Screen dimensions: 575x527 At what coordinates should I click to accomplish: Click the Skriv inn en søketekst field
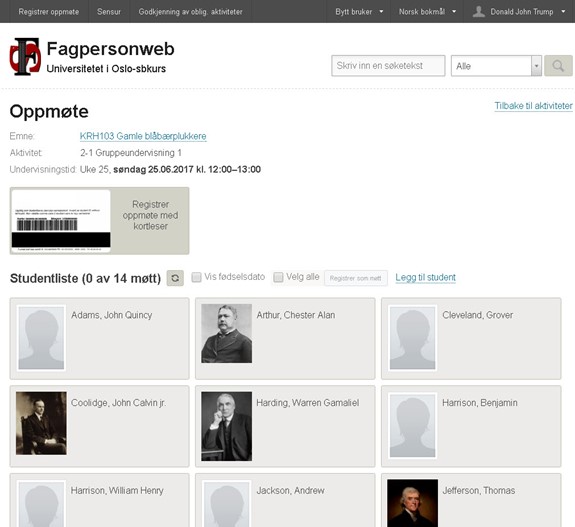point(388,66)
